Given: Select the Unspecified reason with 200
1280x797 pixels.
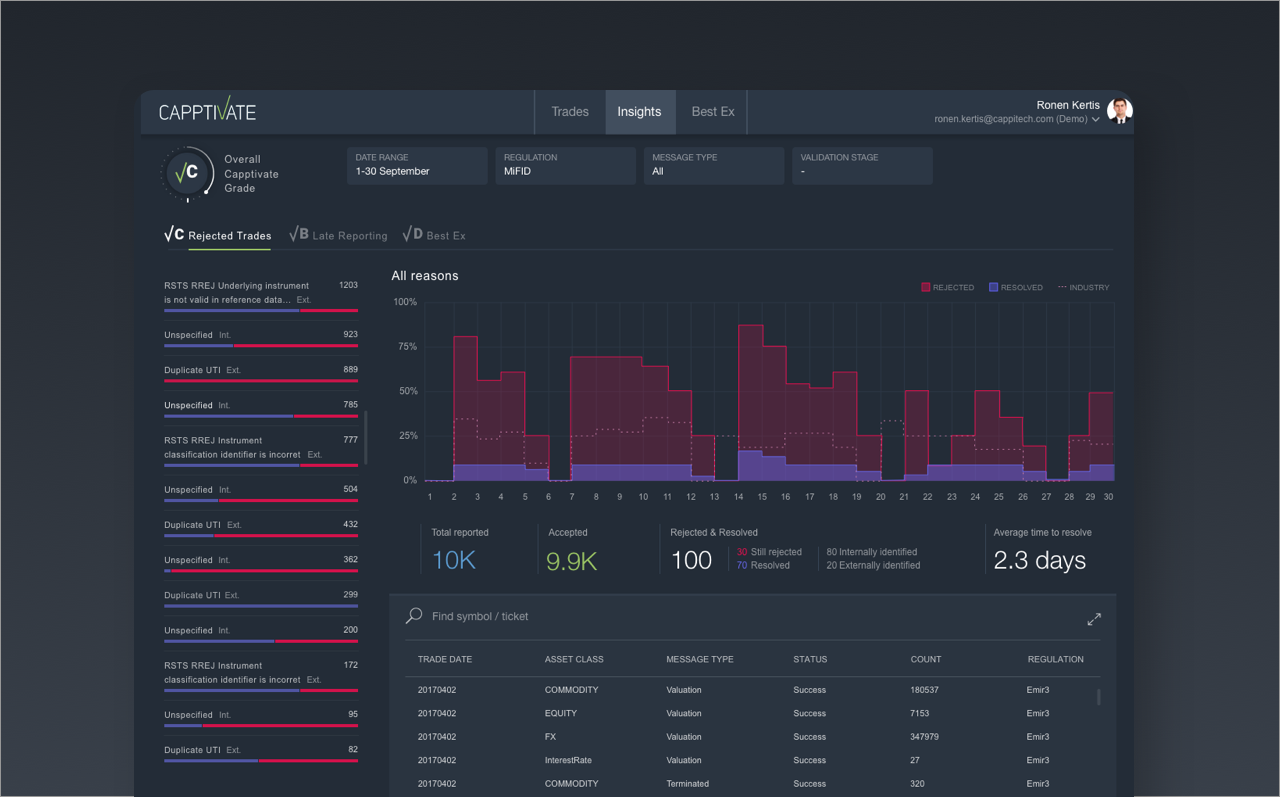Looking at the screenshot, I should pyautogui.click(x=261, y=634).
